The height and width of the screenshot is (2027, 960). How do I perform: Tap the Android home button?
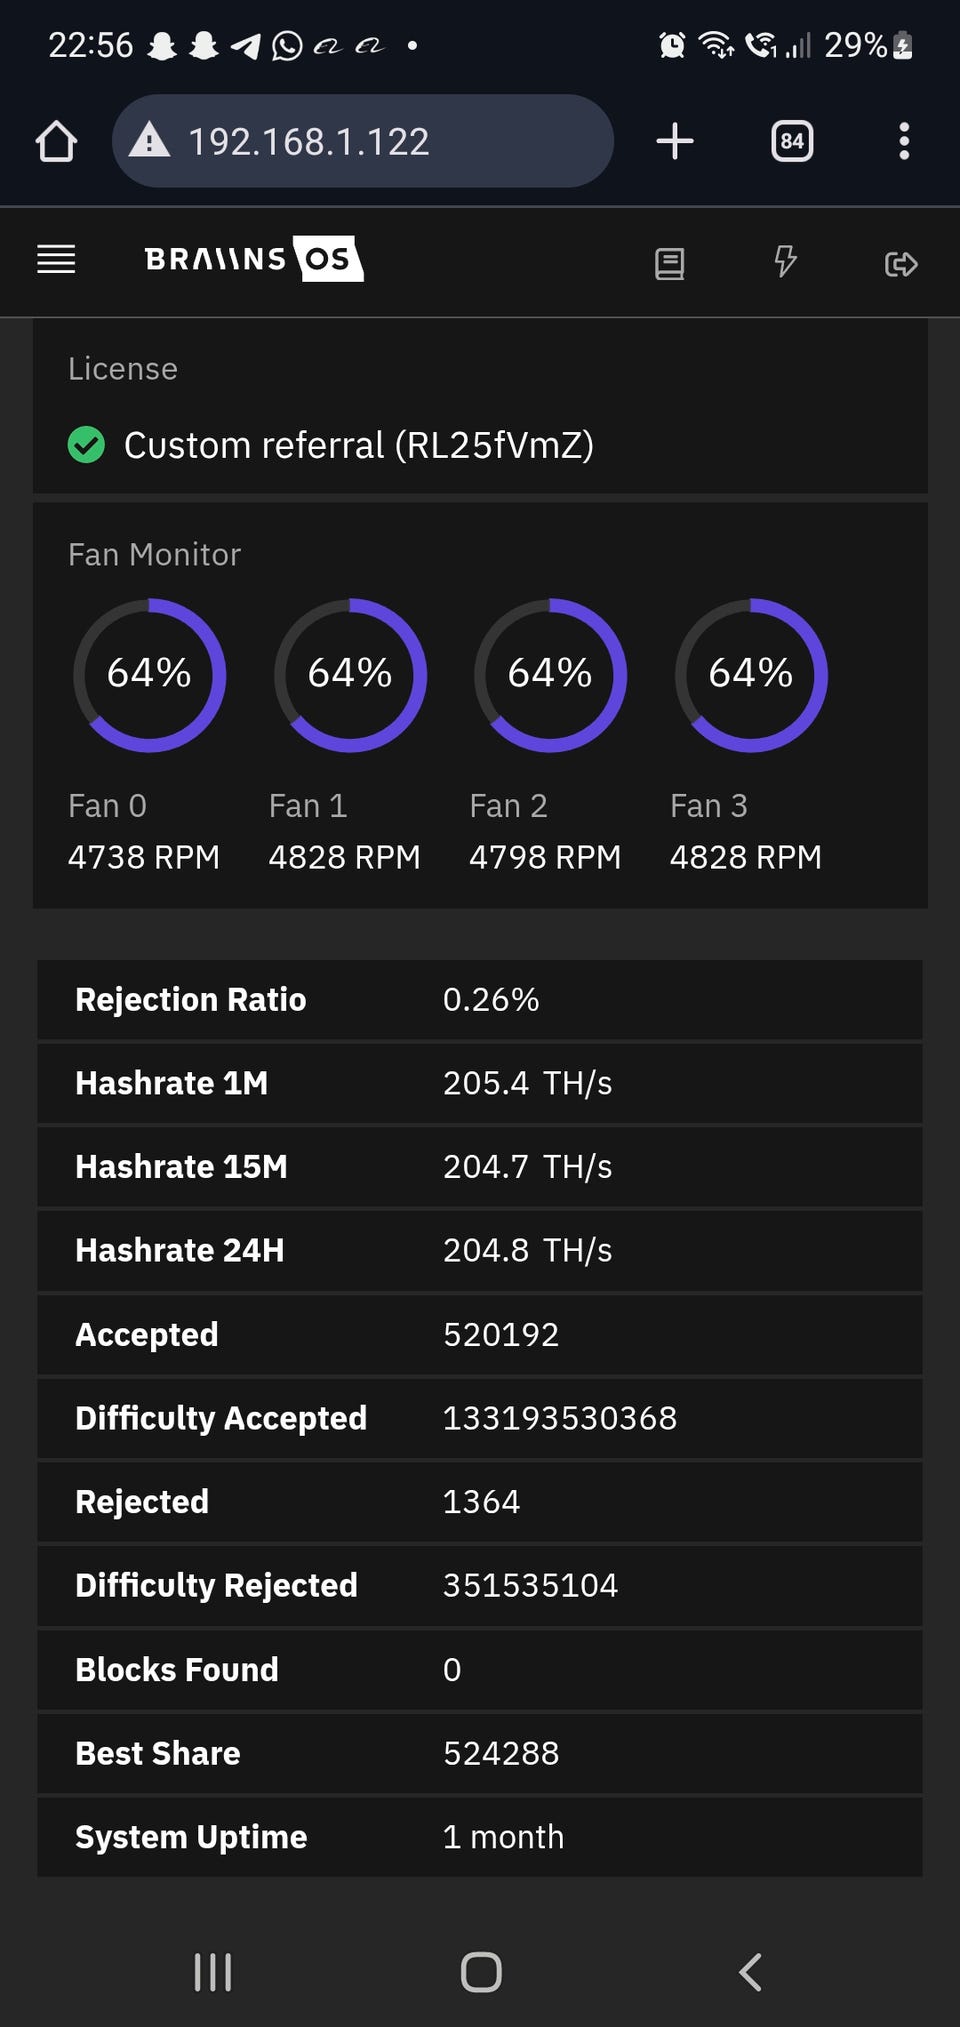[x=481, y=1972]
